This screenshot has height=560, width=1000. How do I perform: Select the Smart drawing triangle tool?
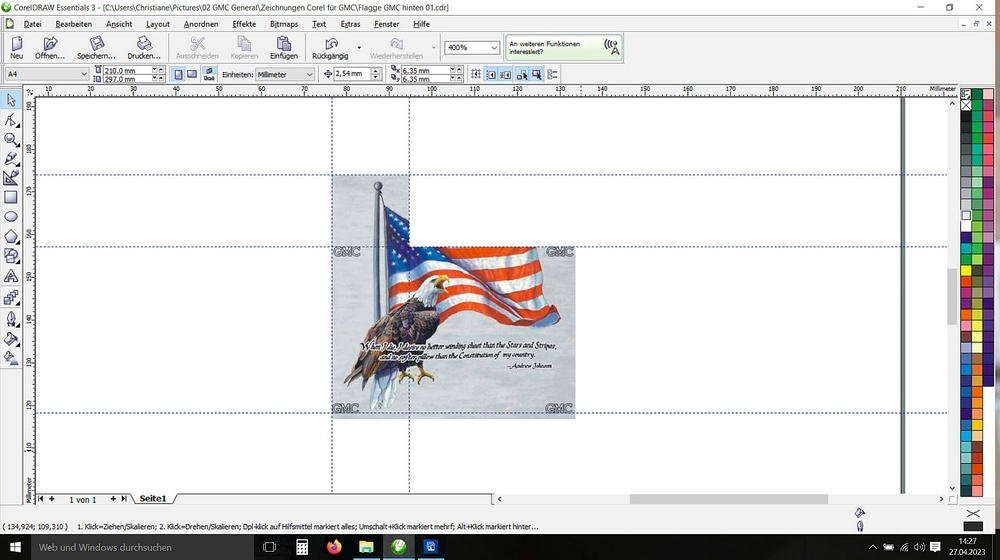(11, 178)
